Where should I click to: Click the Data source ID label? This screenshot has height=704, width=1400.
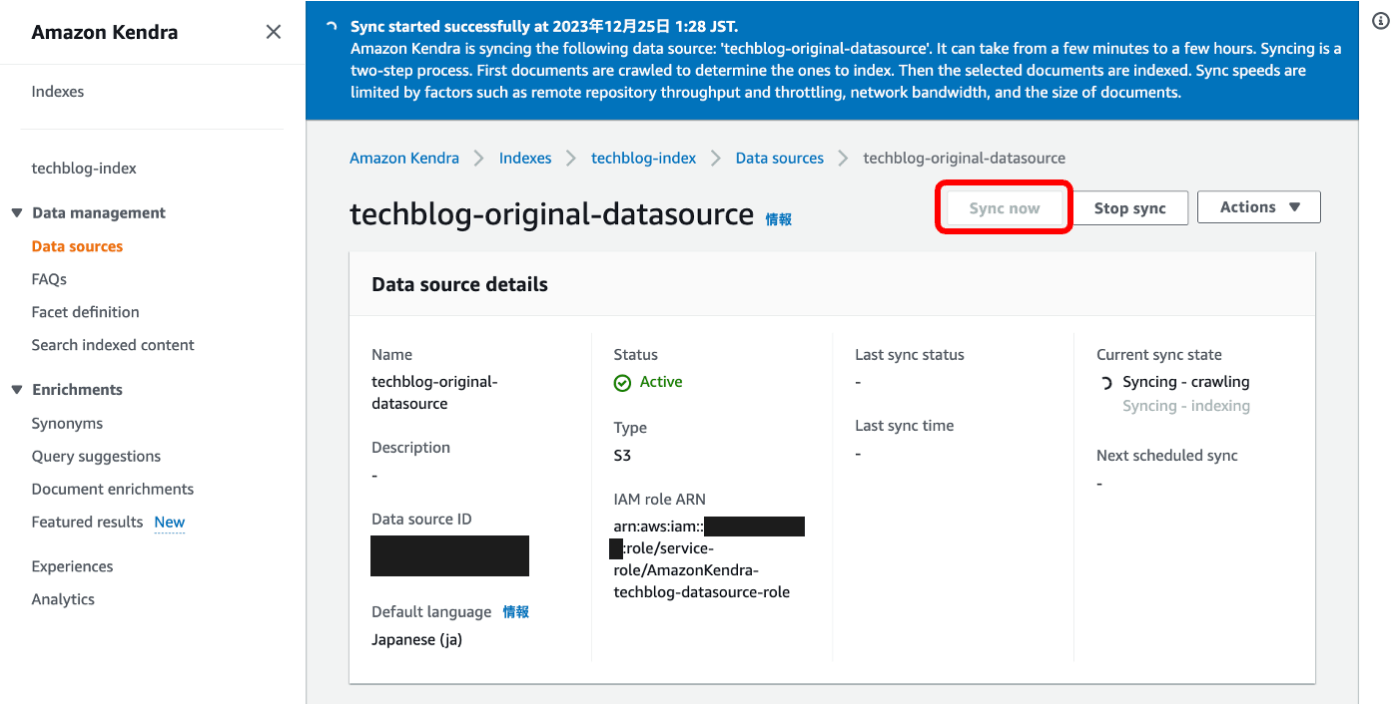click(422, 520)
